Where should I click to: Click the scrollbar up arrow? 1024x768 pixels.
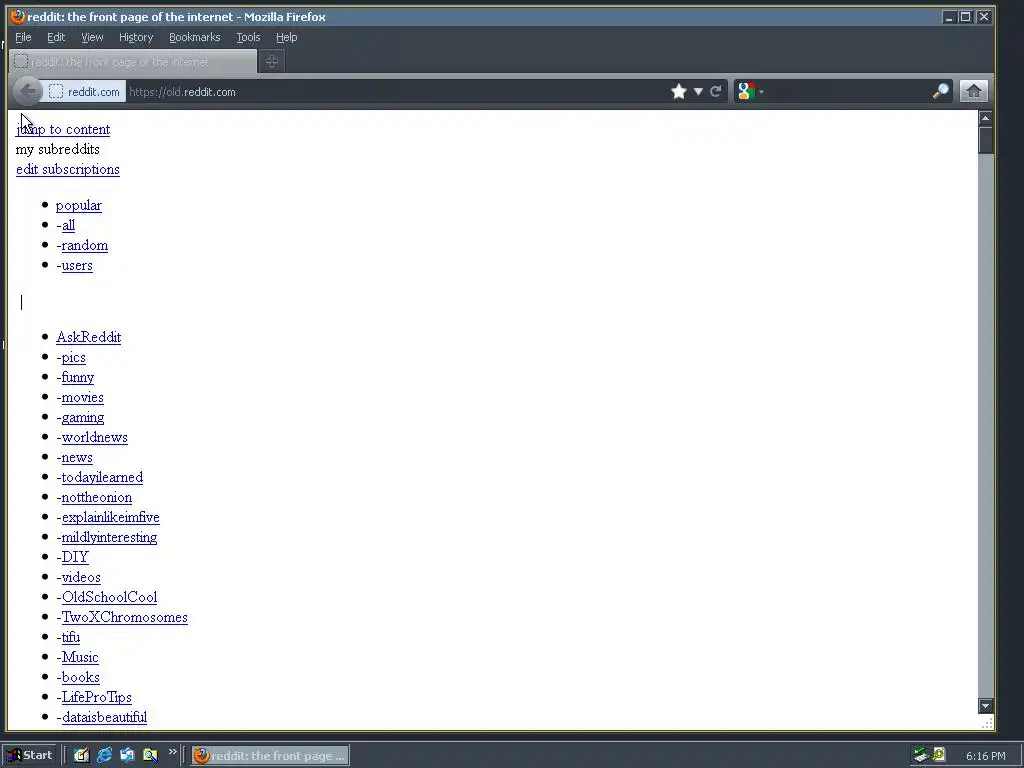pos(985,118)
